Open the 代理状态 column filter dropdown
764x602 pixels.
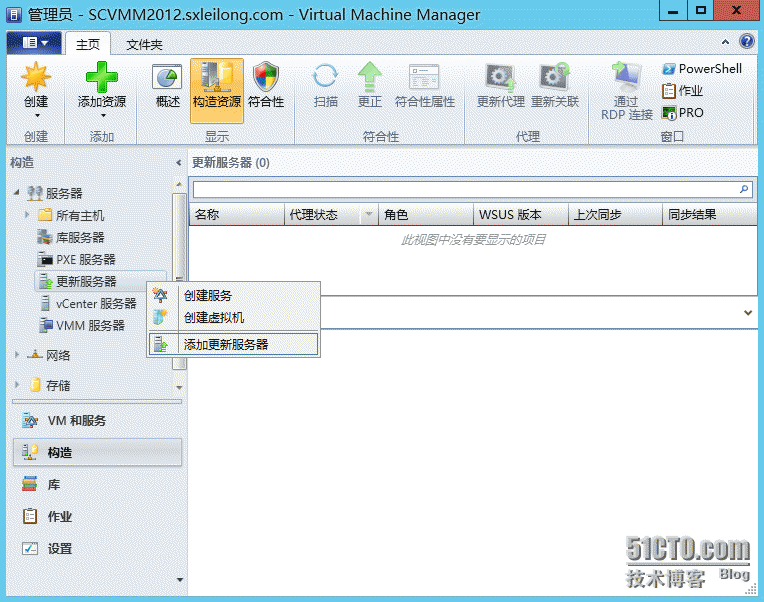pos(369,214)
